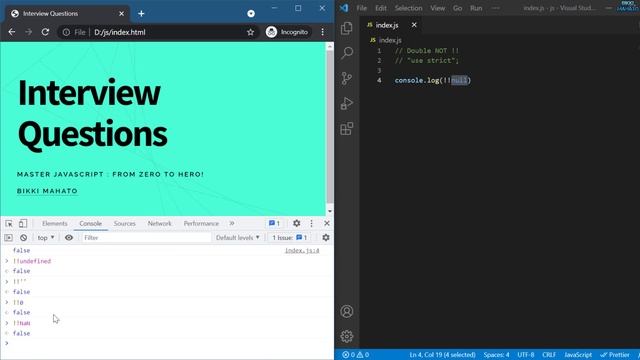Click the console Filter field
This screenshot has width=640, height=360.
[146, 238]
